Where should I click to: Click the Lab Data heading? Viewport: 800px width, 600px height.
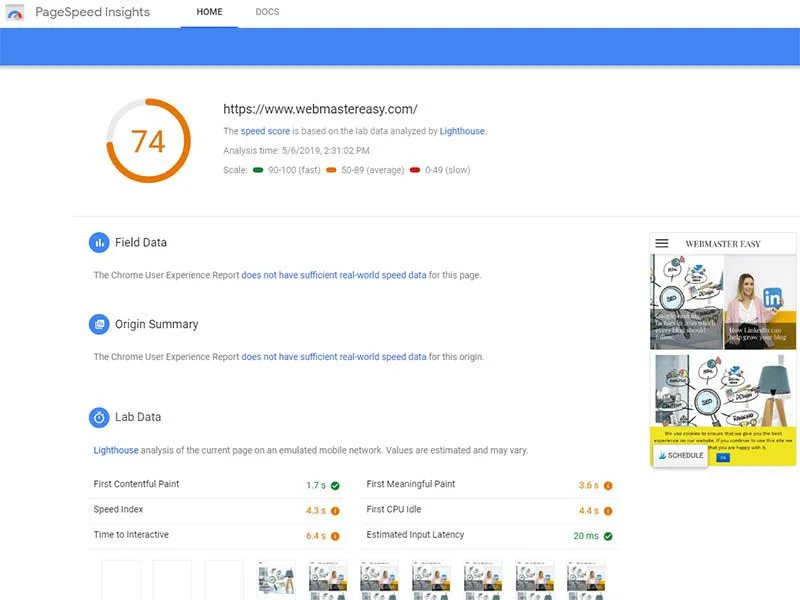[138, 417]
